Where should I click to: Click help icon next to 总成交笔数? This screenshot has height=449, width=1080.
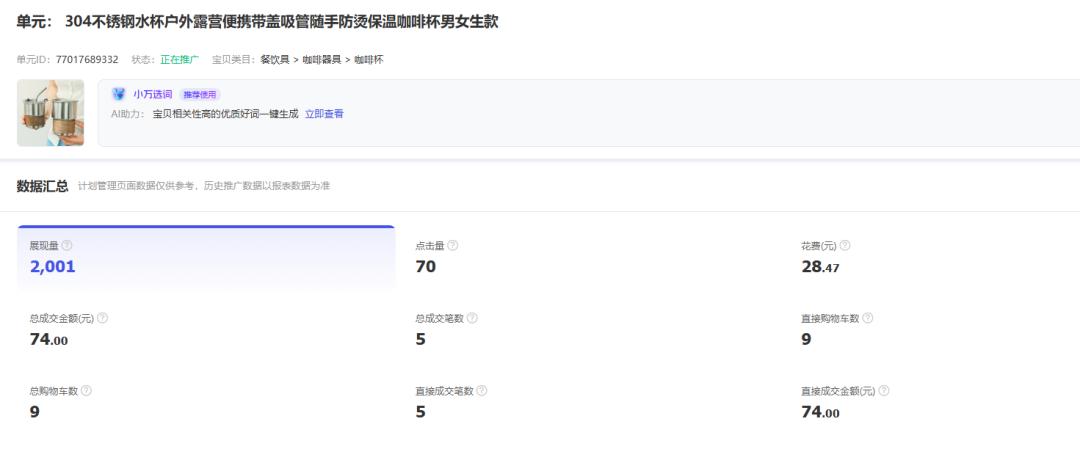coord(472,318)
